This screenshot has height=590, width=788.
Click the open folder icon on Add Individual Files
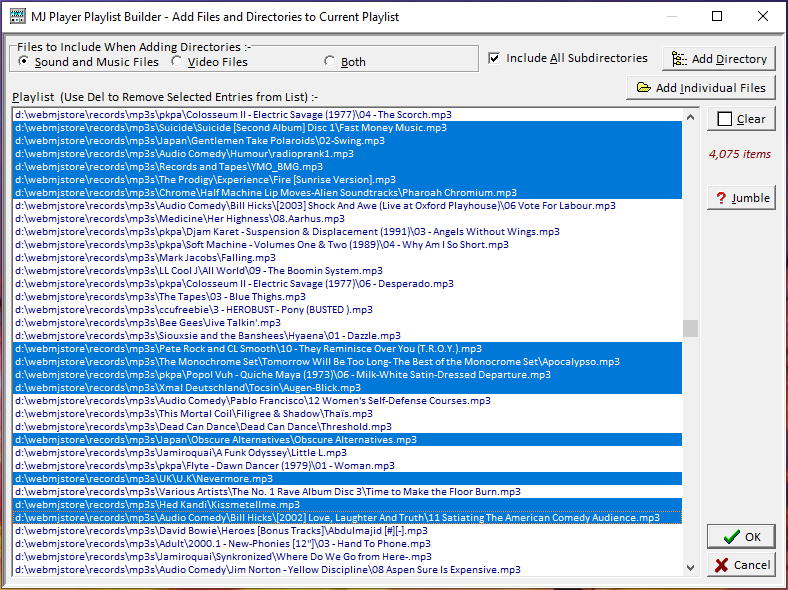click(x=644, y=87)
